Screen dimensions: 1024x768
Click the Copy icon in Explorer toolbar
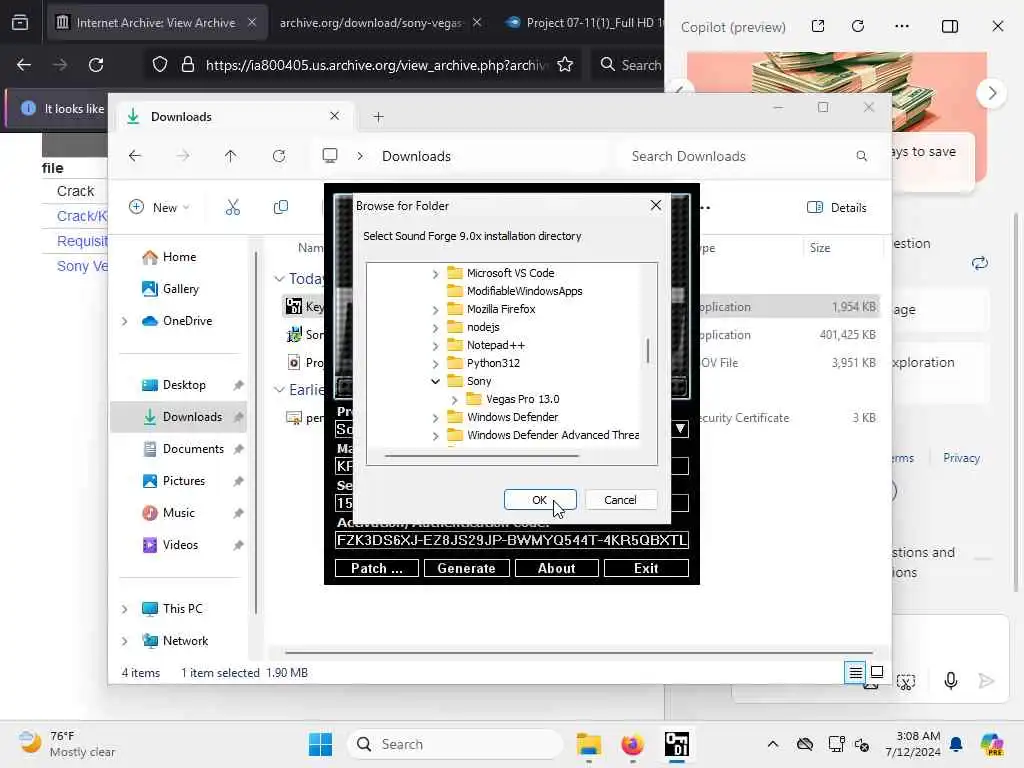[x=281, y=207]
